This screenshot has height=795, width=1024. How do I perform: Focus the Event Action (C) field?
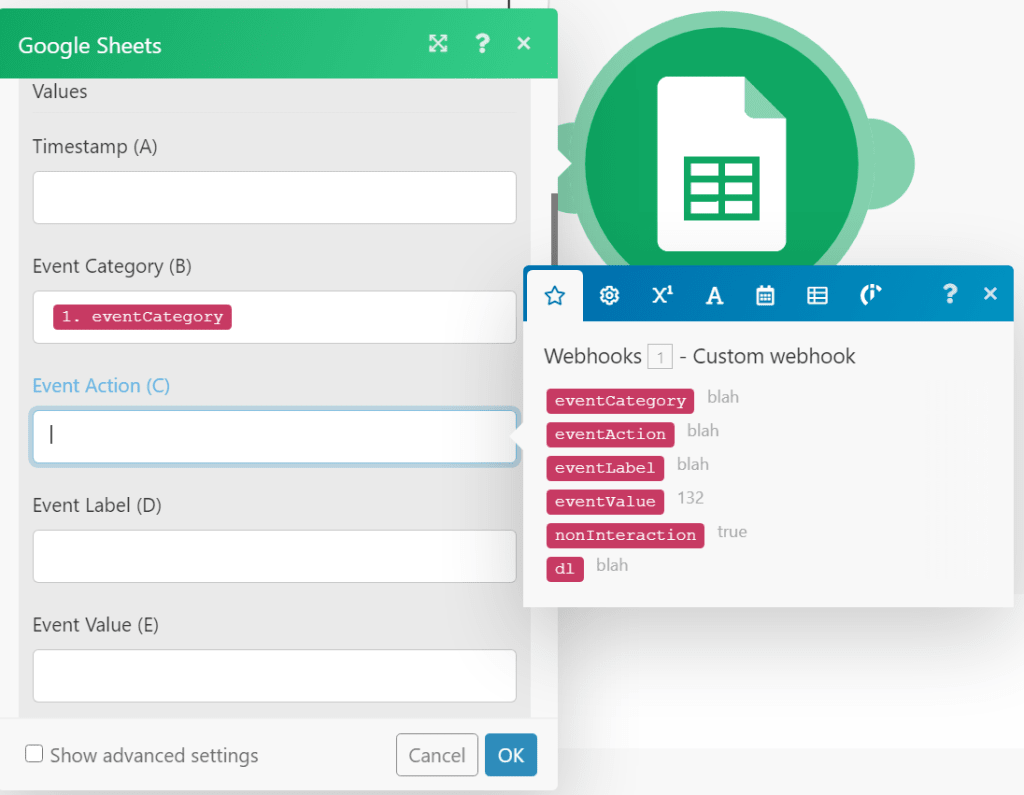(274, 436)
